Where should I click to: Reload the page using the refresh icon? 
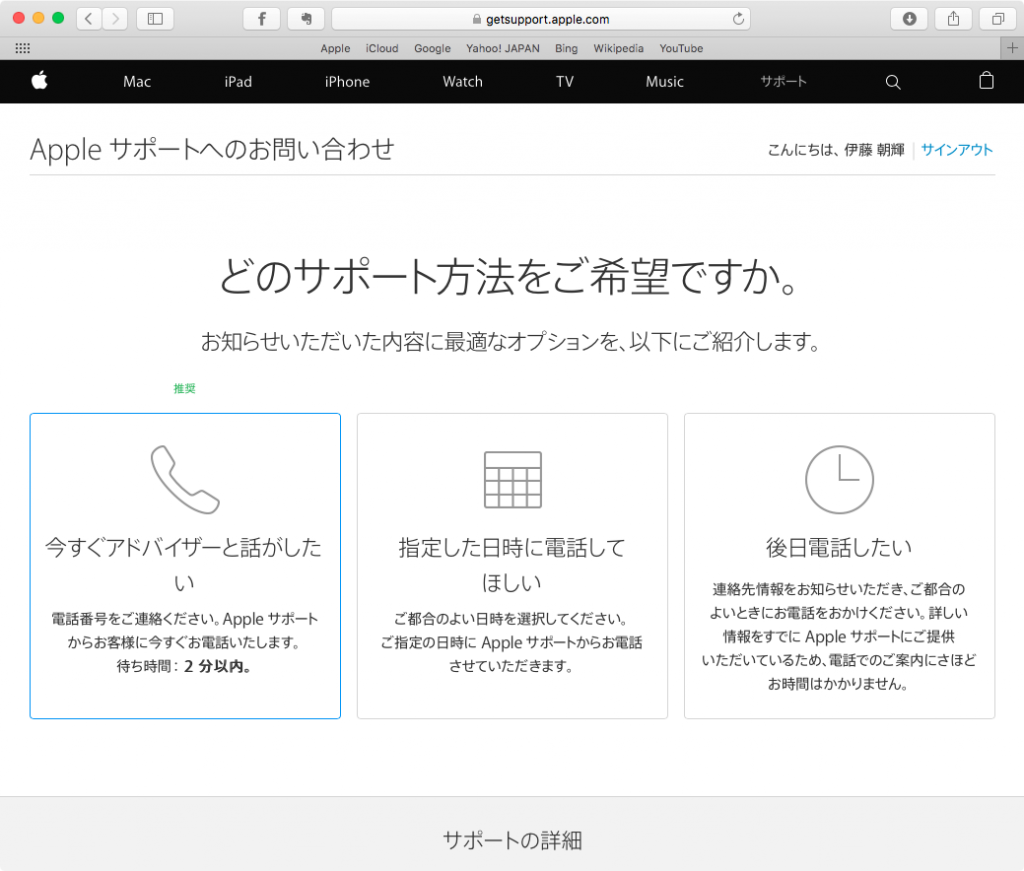pos(738,19)
